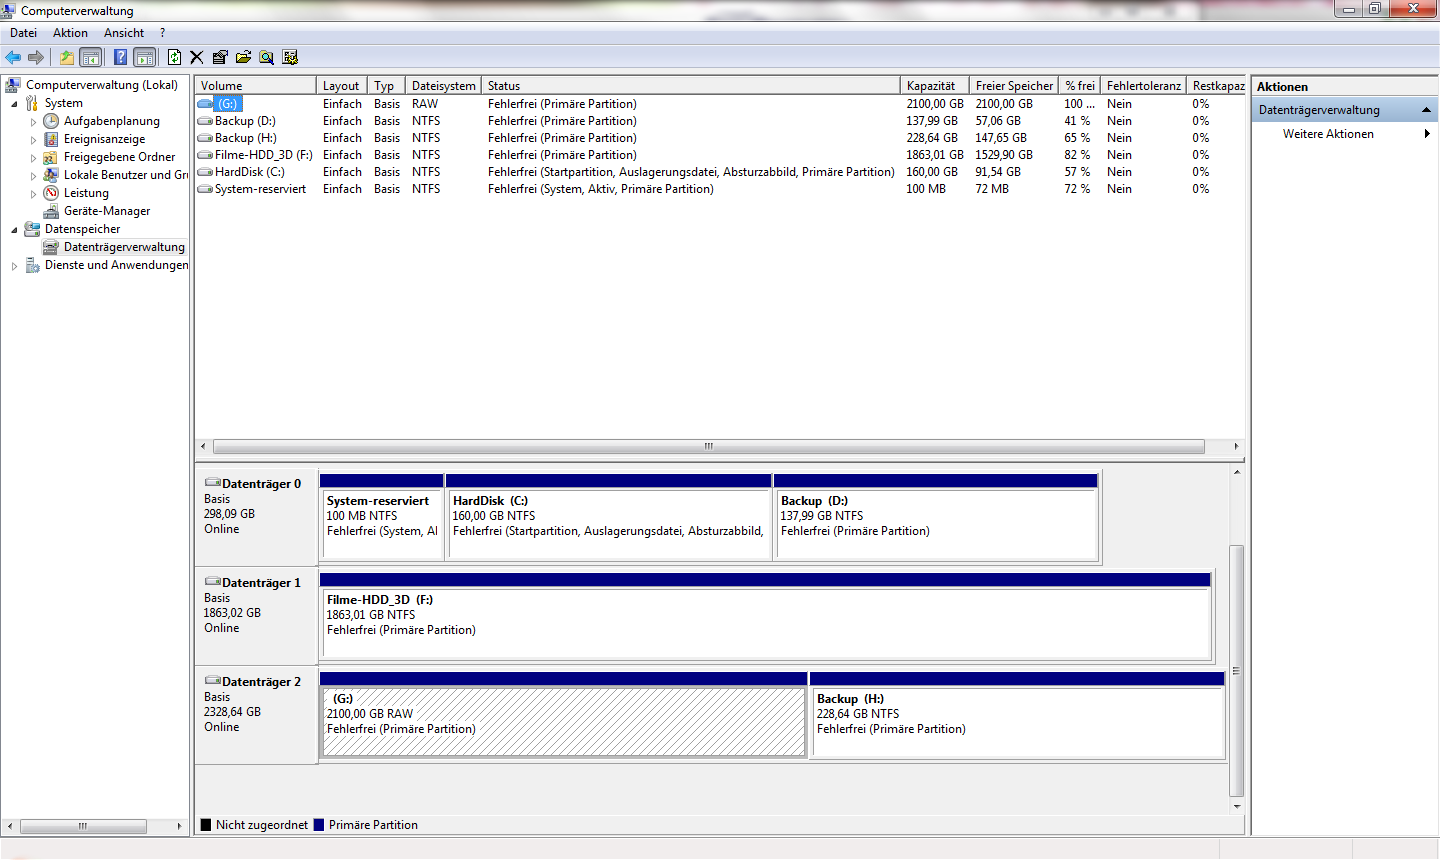Image resolution: width=1440 pixels, height=860 pixels.
Task: Select Filme-HDD_3D (F:) partition block
Action: click(765, 615)
